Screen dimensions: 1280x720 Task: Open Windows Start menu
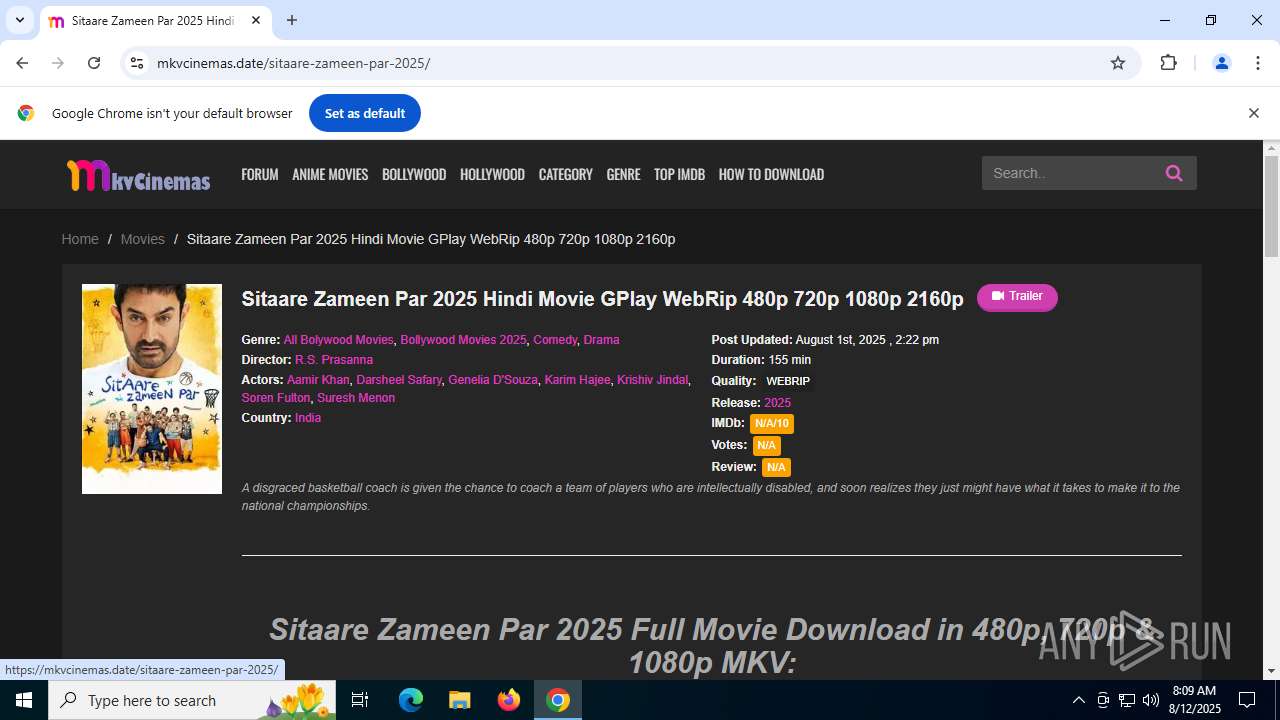24,700
